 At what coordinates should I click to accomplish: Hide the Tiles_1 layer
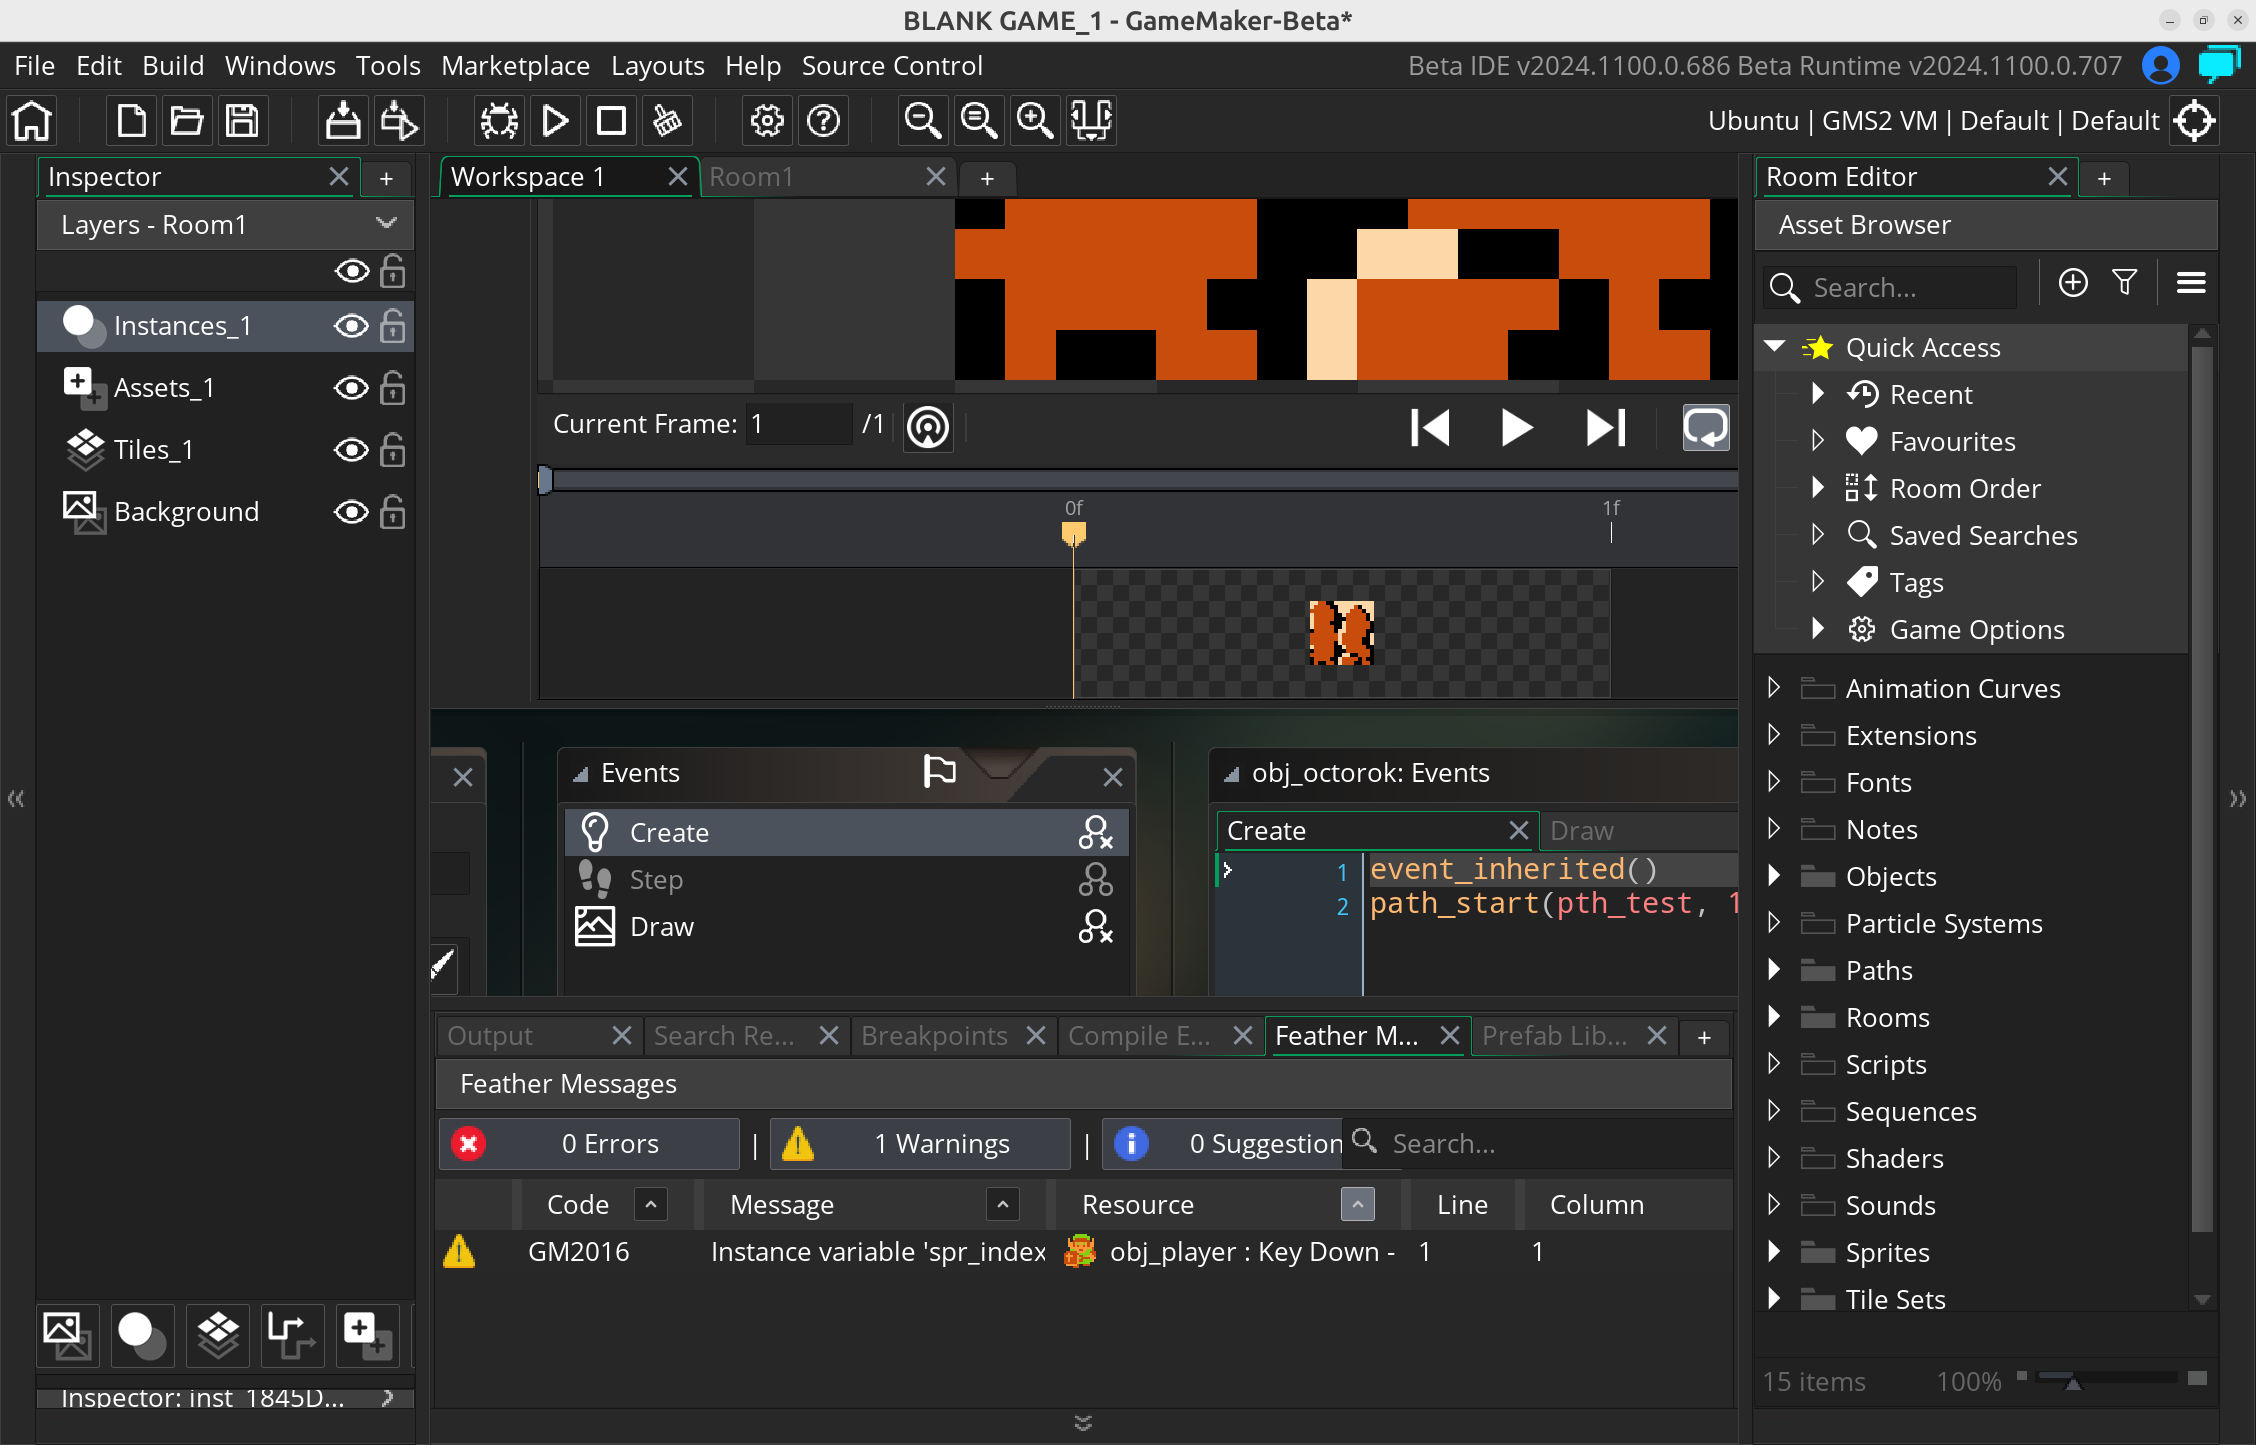351,450
